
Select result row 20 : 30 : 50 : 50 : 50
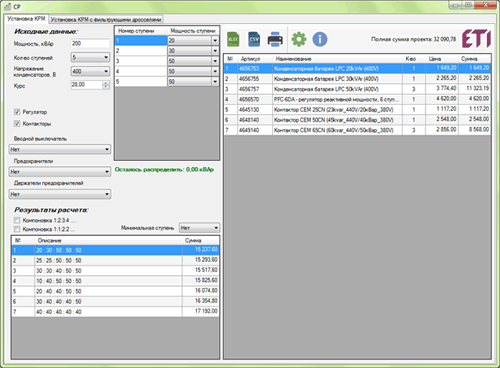115,250
